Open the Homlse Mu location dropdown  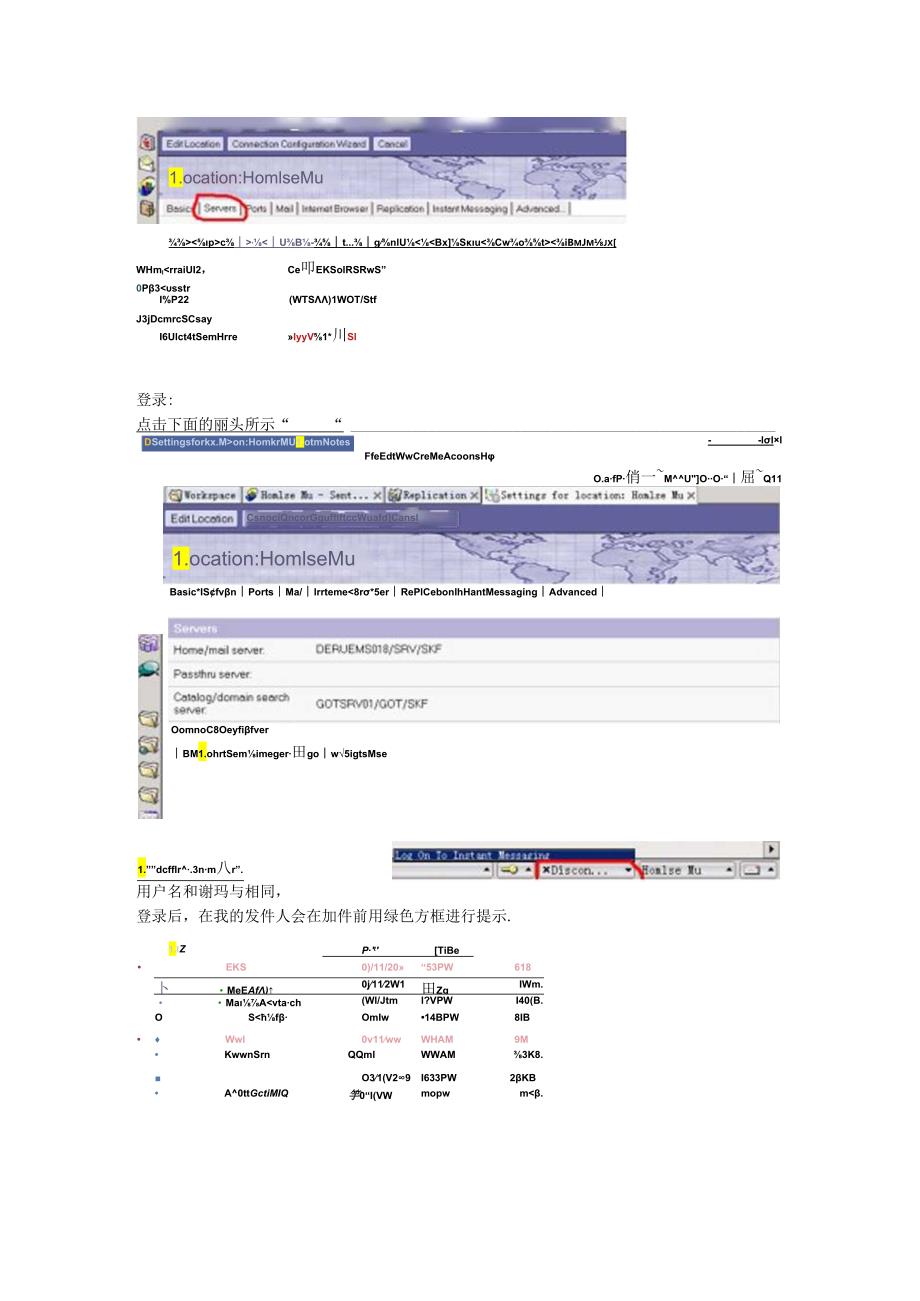coord(728,870)
